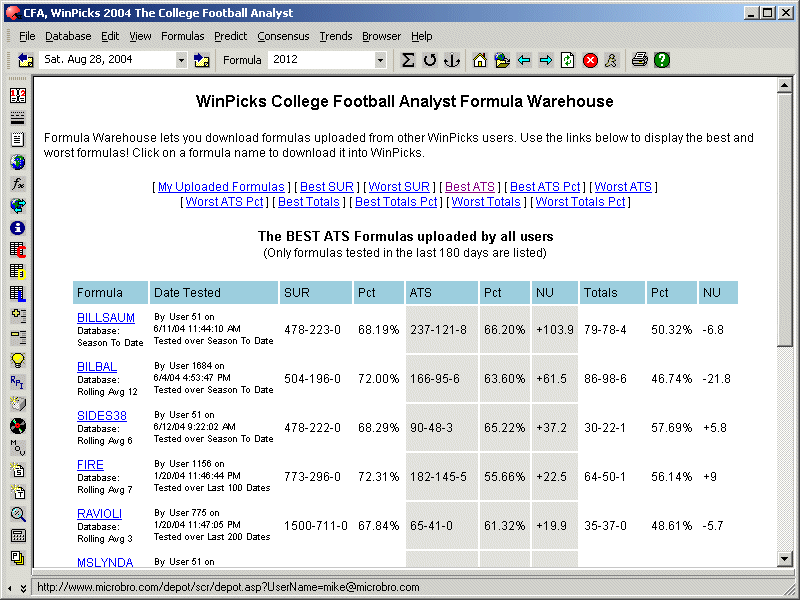Download the RAVIOLI formula link
Screen dimensions: 800x600
99,514
